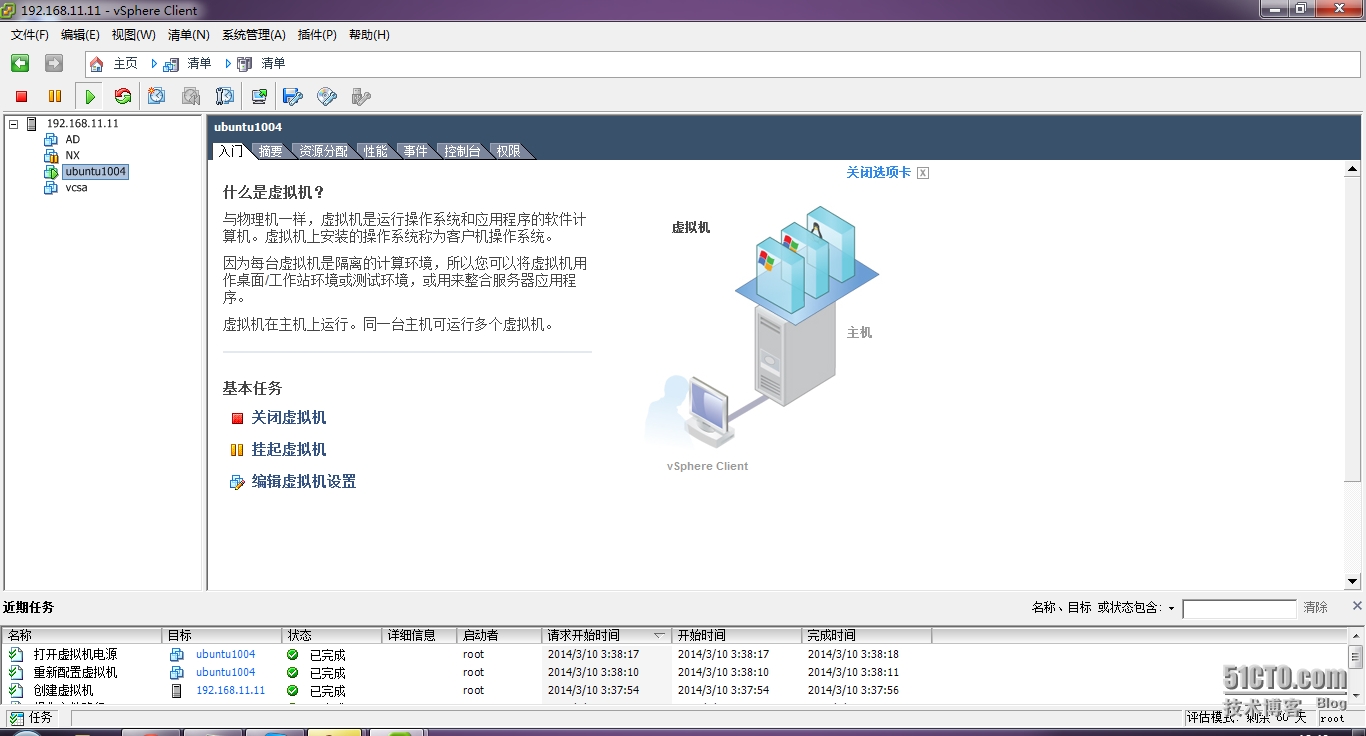
Task: Sort tasks by the 目标 column header
Action: coord(222,635)
